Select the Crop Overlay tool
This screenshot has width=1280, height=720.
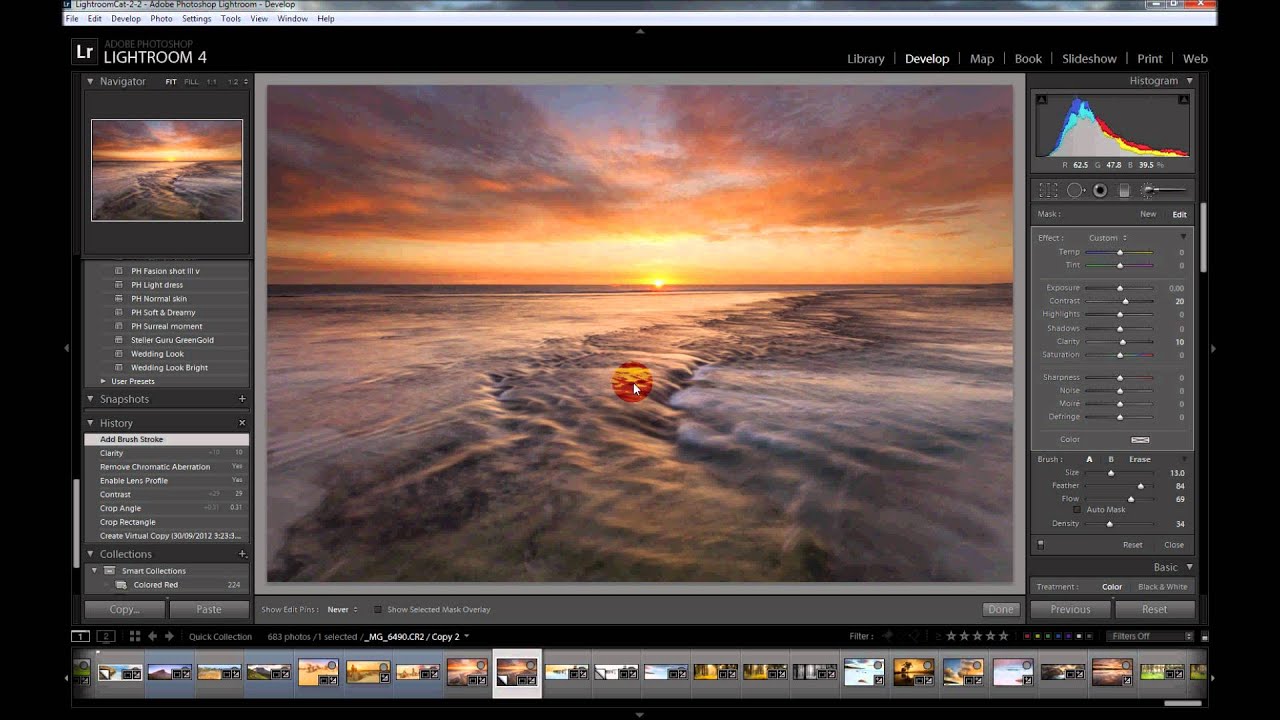tap(1048, 190)
